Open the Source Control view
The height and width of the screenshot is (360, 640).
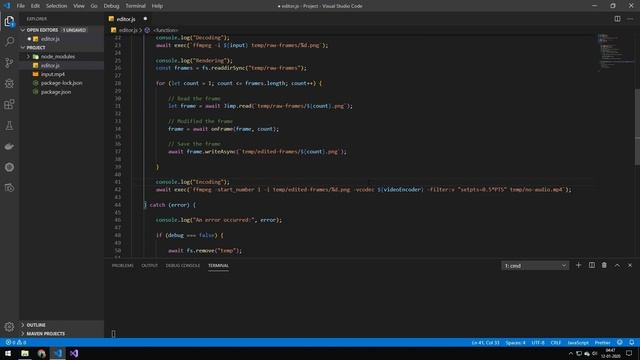click(x=9, y=62)
